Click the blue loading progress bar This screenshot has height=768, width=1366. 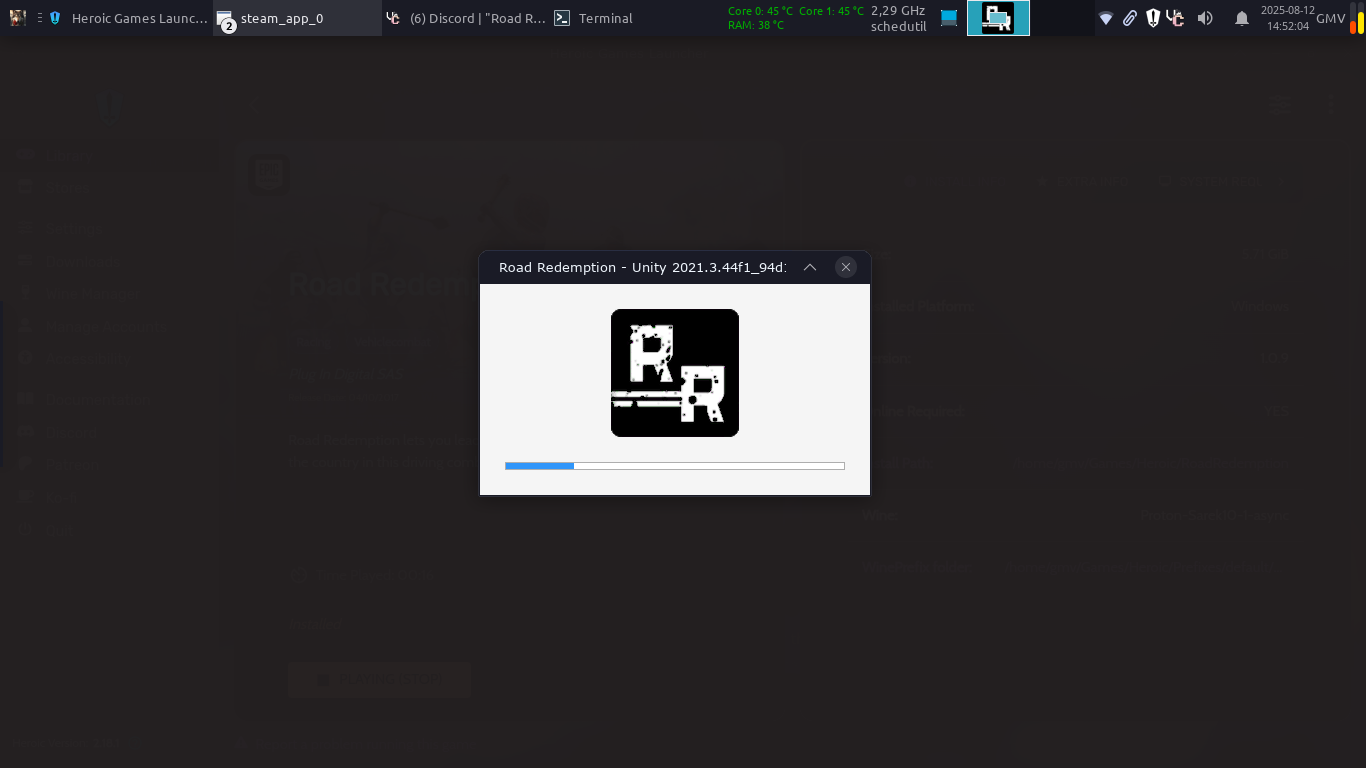[x=675, y=466]
